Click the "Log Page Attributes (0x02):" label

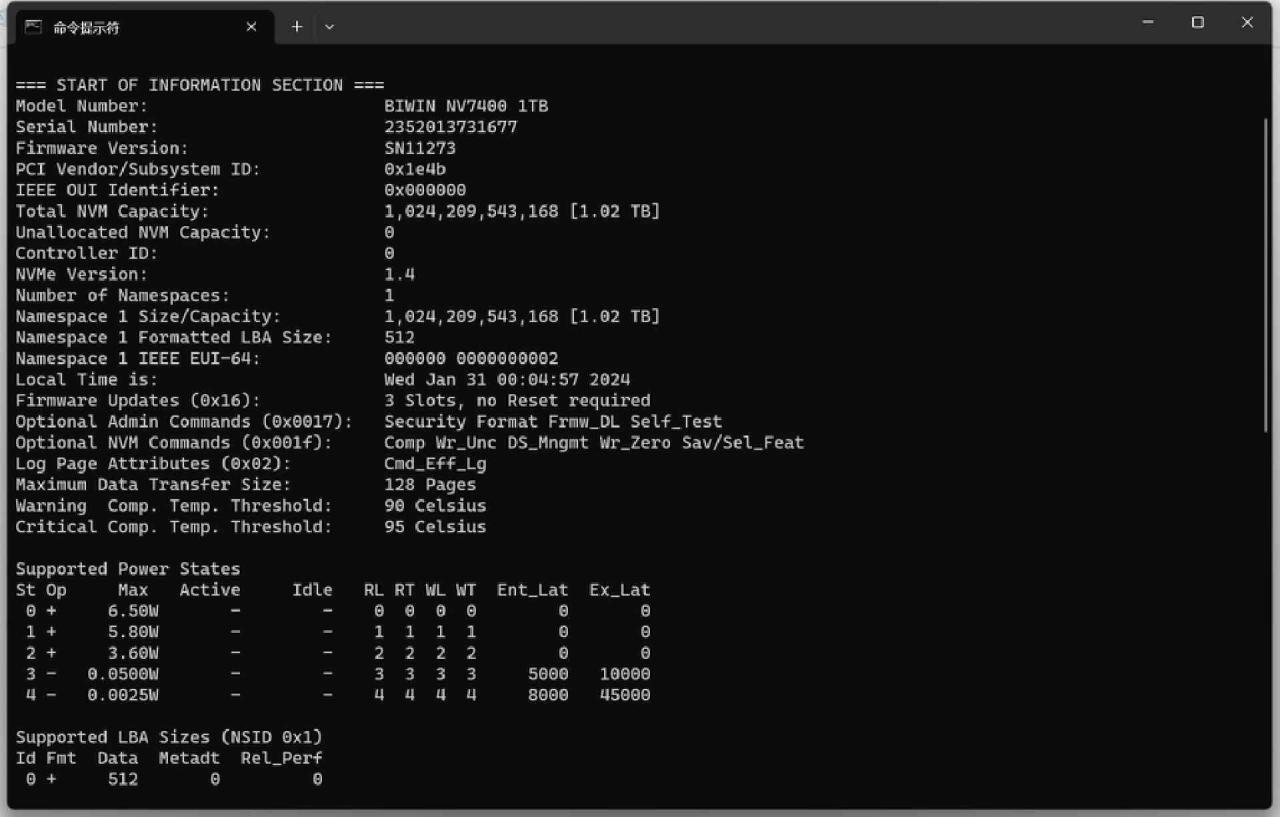(154, 463)
